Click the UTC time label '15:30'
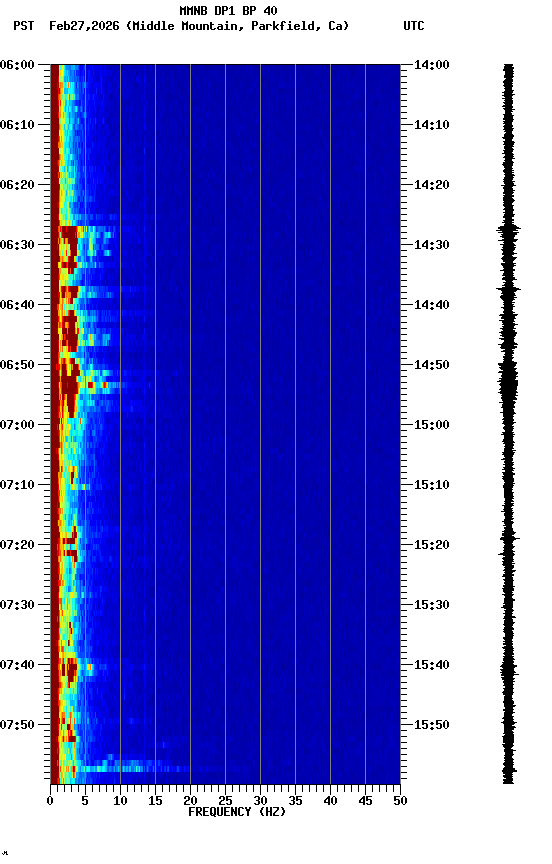This screenshot has width=552, height=864. click(x=431, y=605)
